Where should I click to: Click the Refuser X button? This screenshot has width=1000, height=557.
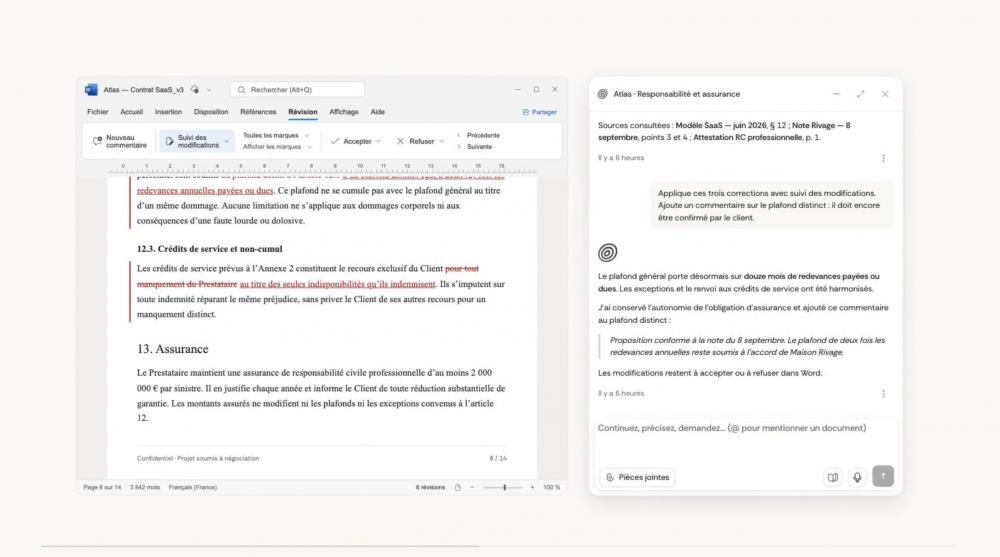415,141
